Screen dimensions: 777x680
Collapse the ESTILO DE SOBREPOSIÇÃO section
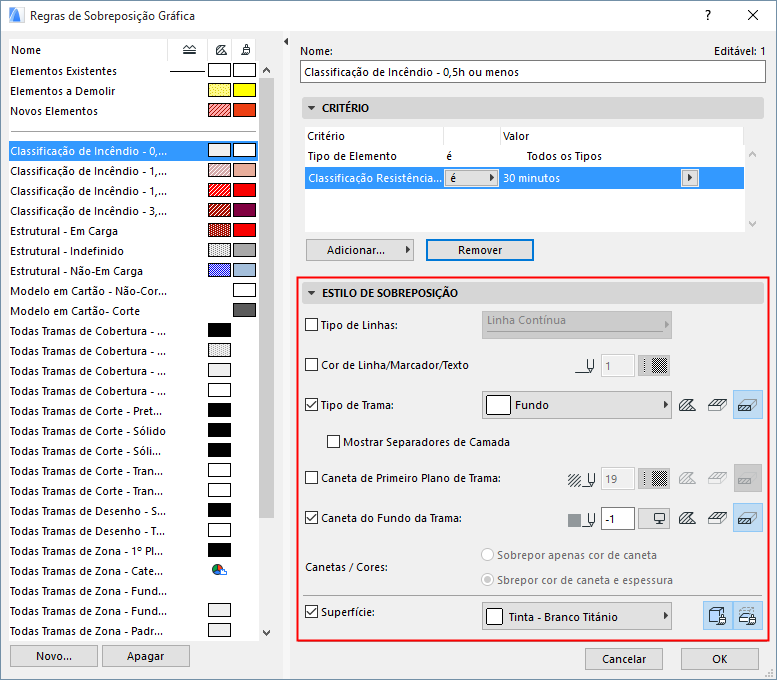click(311, 293)
